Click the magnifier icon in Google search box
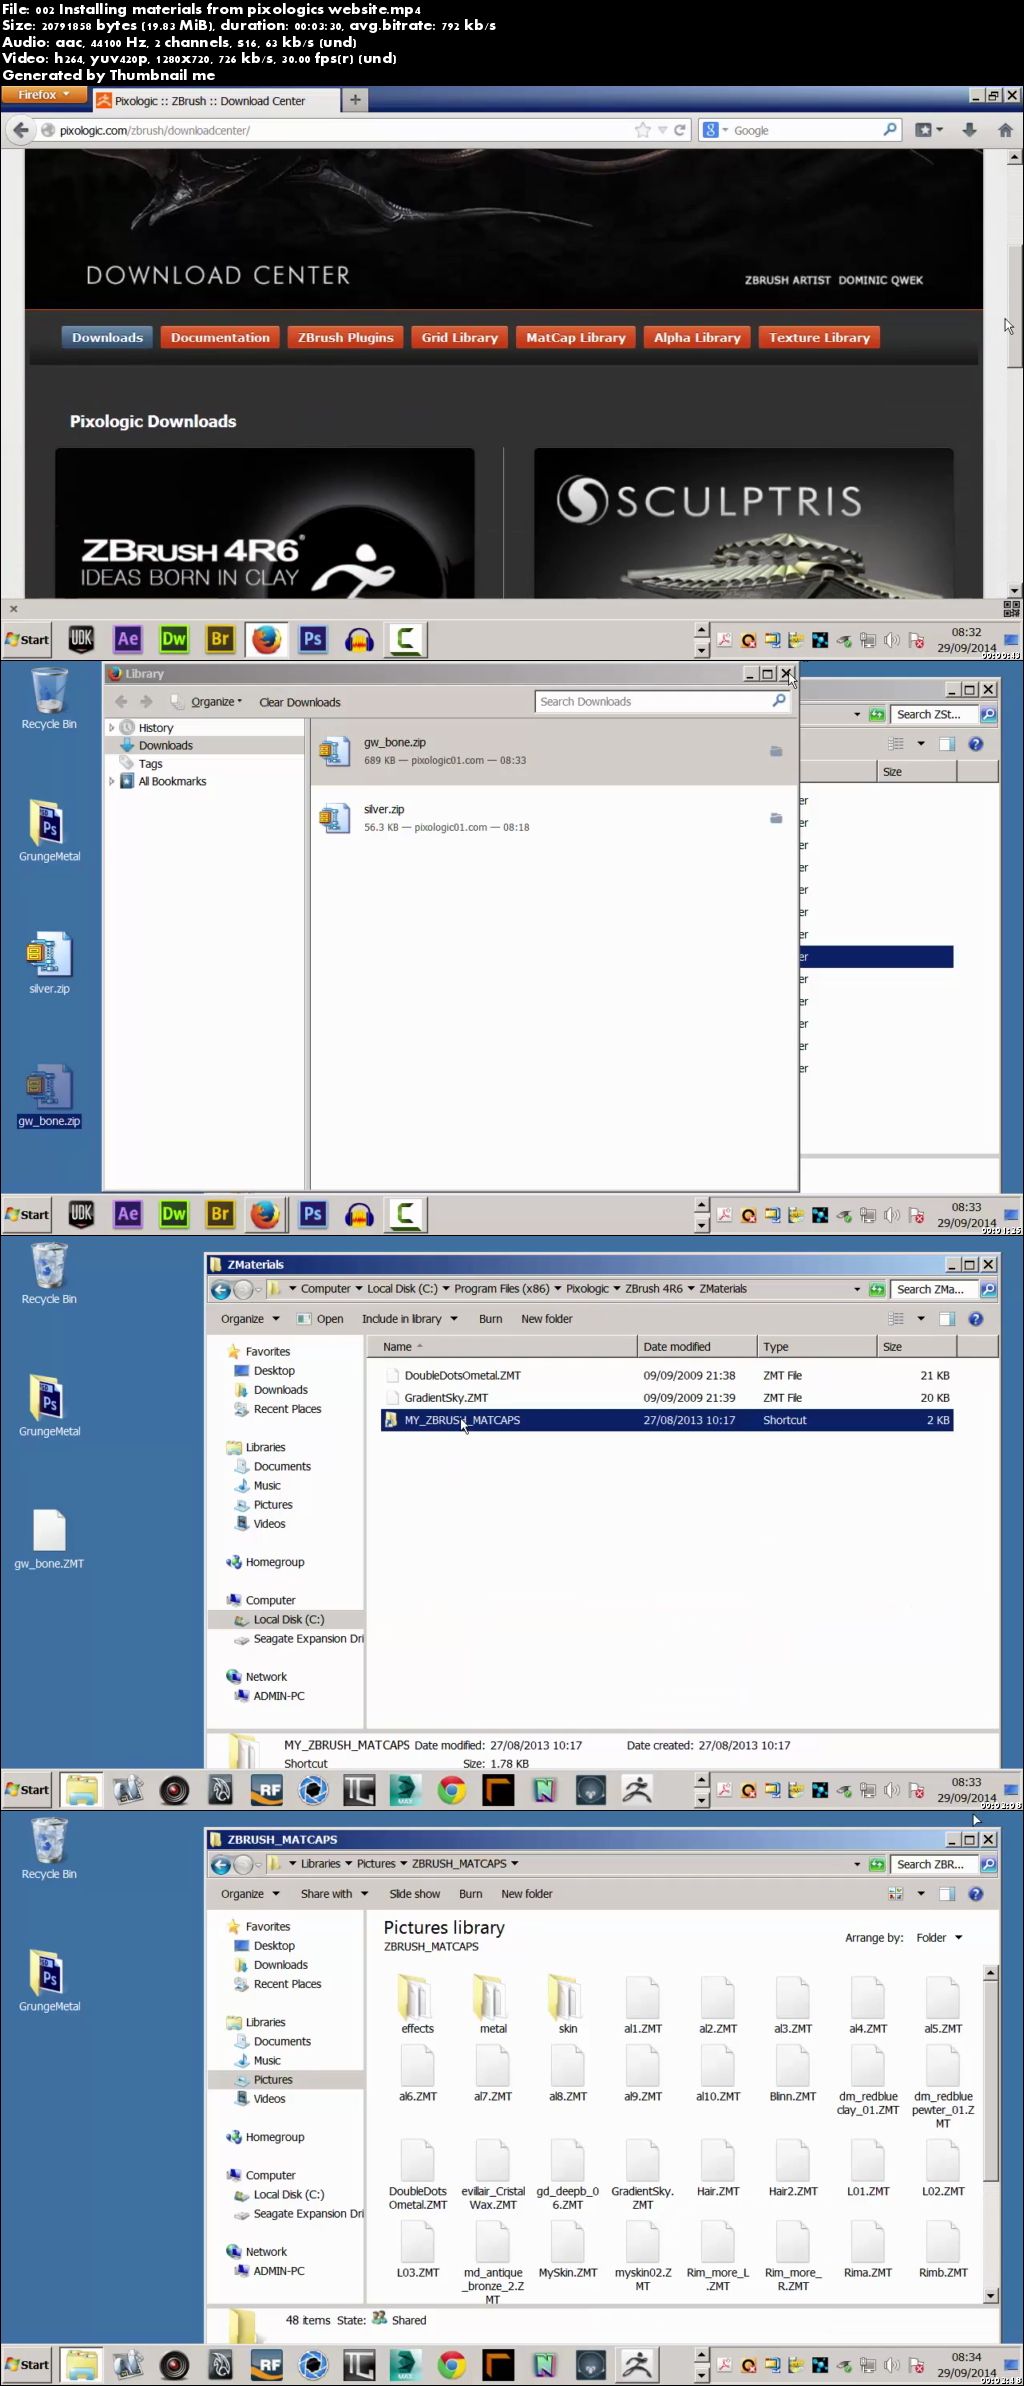Screen dimensions: 1024x2386 (x=889, y=130)
